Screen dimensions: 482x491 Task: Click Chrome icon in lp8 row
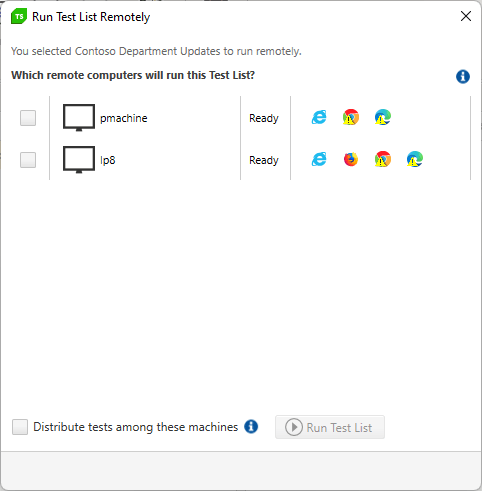tap(383, 159)
